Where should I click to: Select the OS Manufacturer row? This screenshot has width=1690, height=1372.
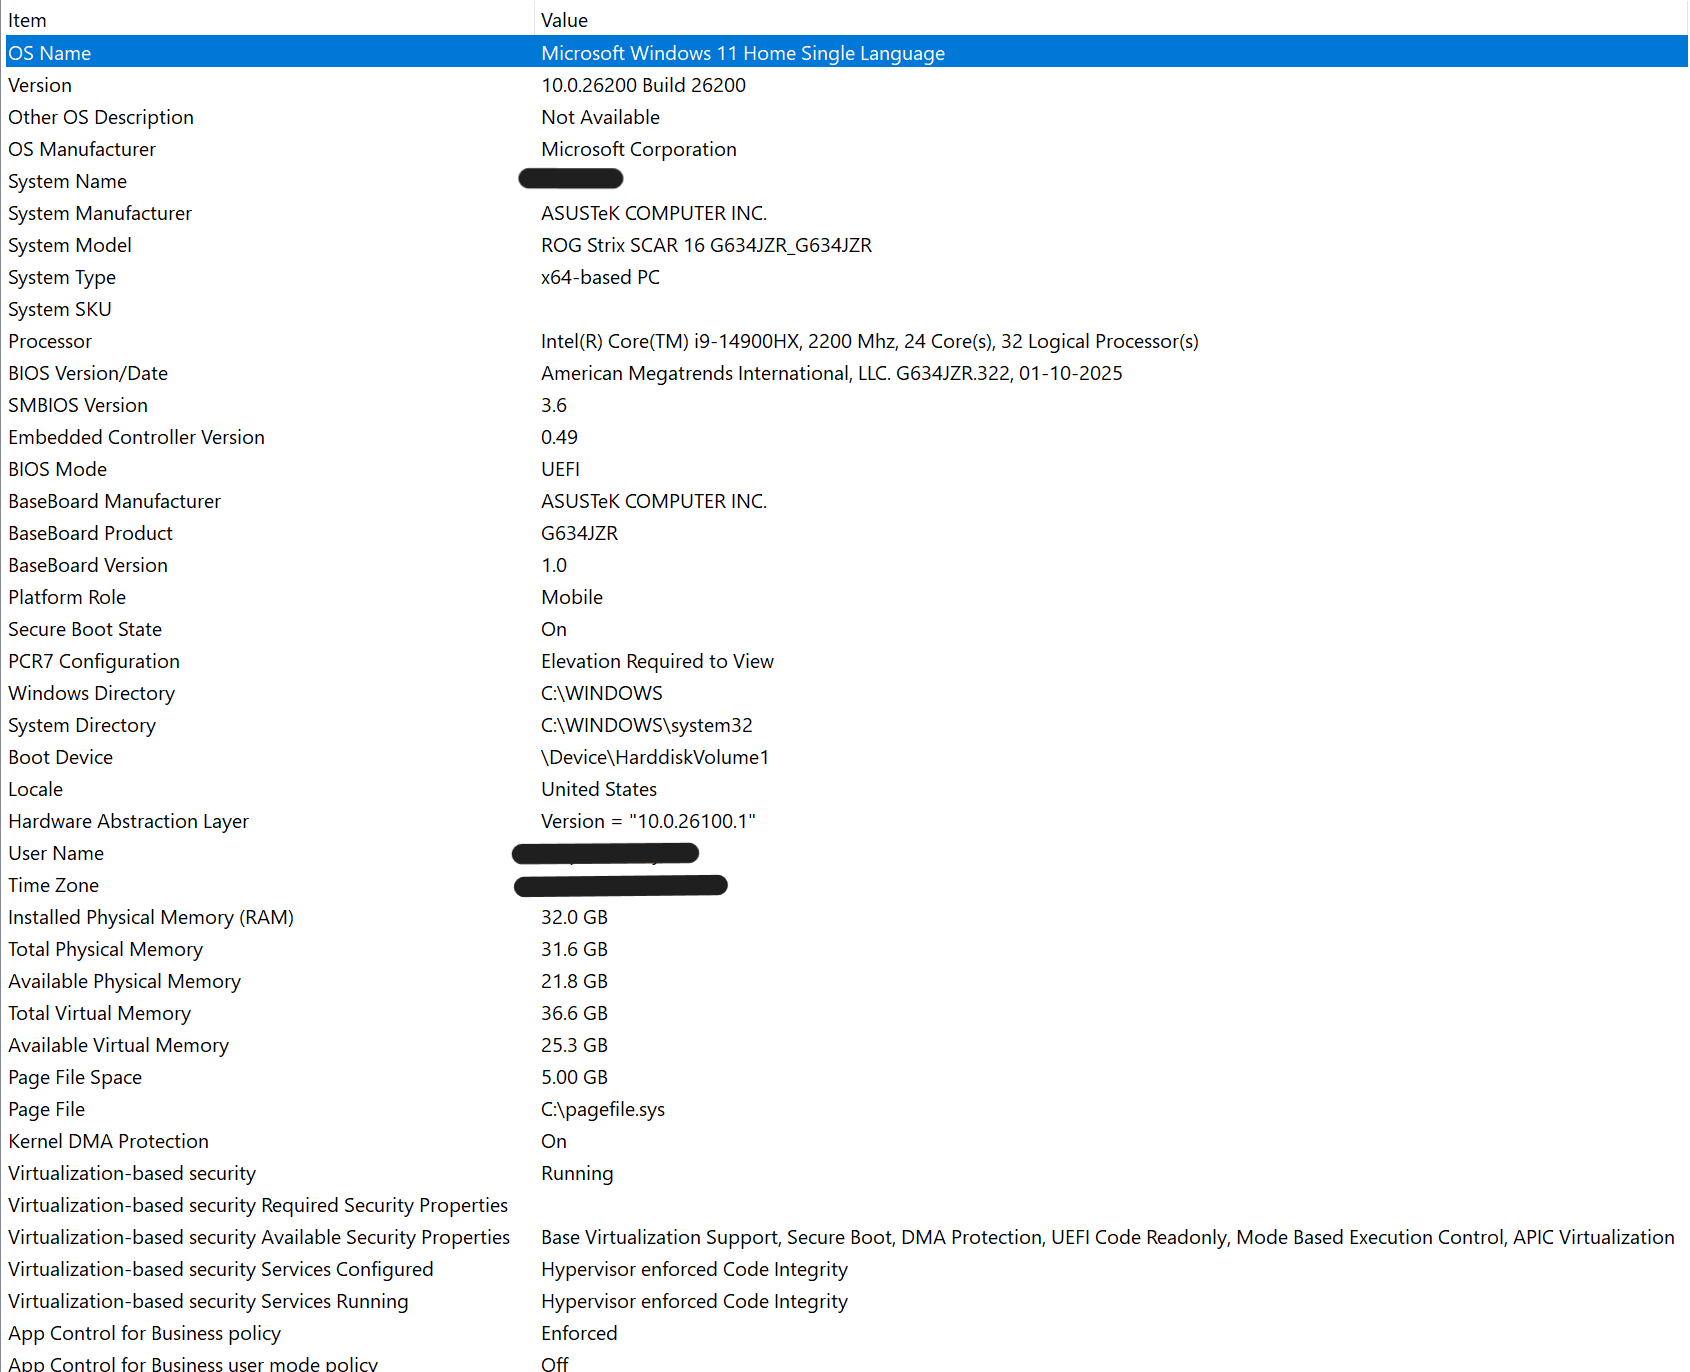point(847,148)
